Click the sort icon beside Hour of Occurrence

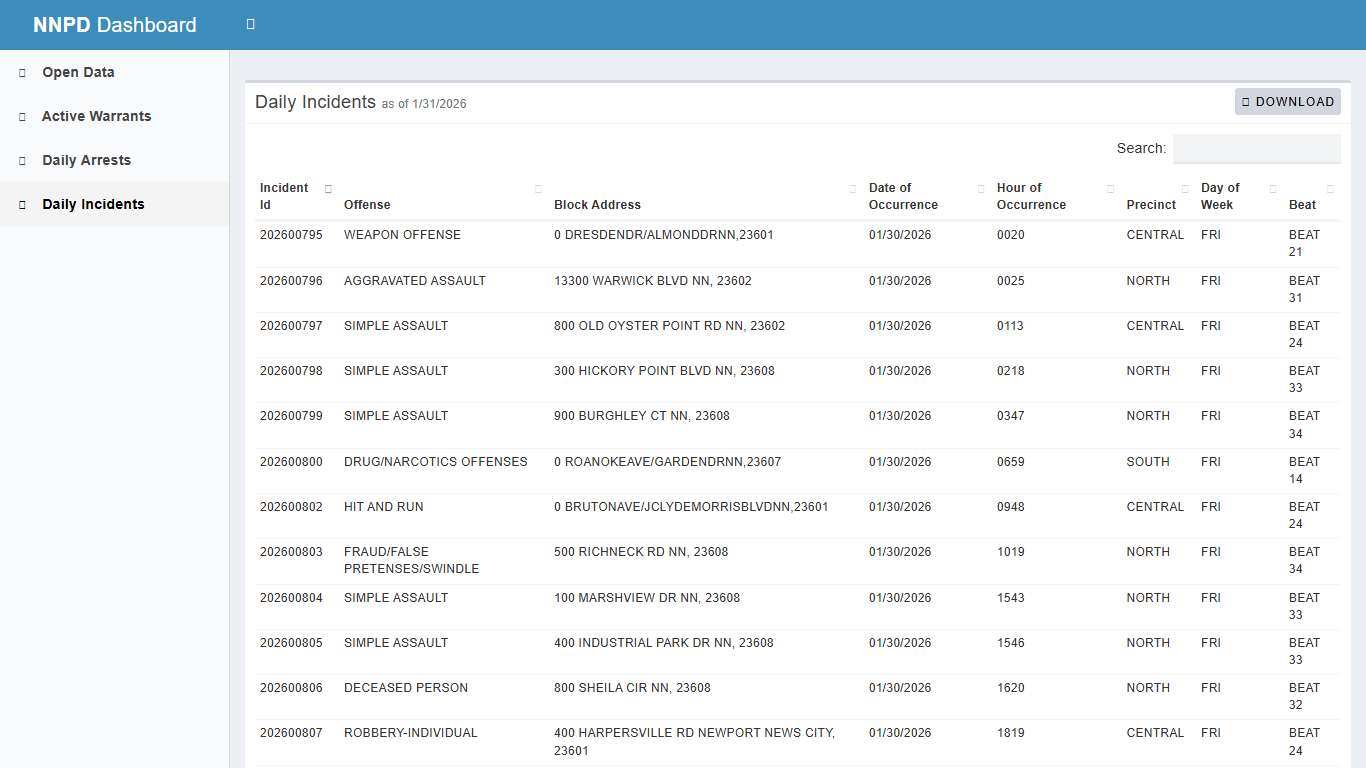pyautogui.click(x=1109, y=188)
